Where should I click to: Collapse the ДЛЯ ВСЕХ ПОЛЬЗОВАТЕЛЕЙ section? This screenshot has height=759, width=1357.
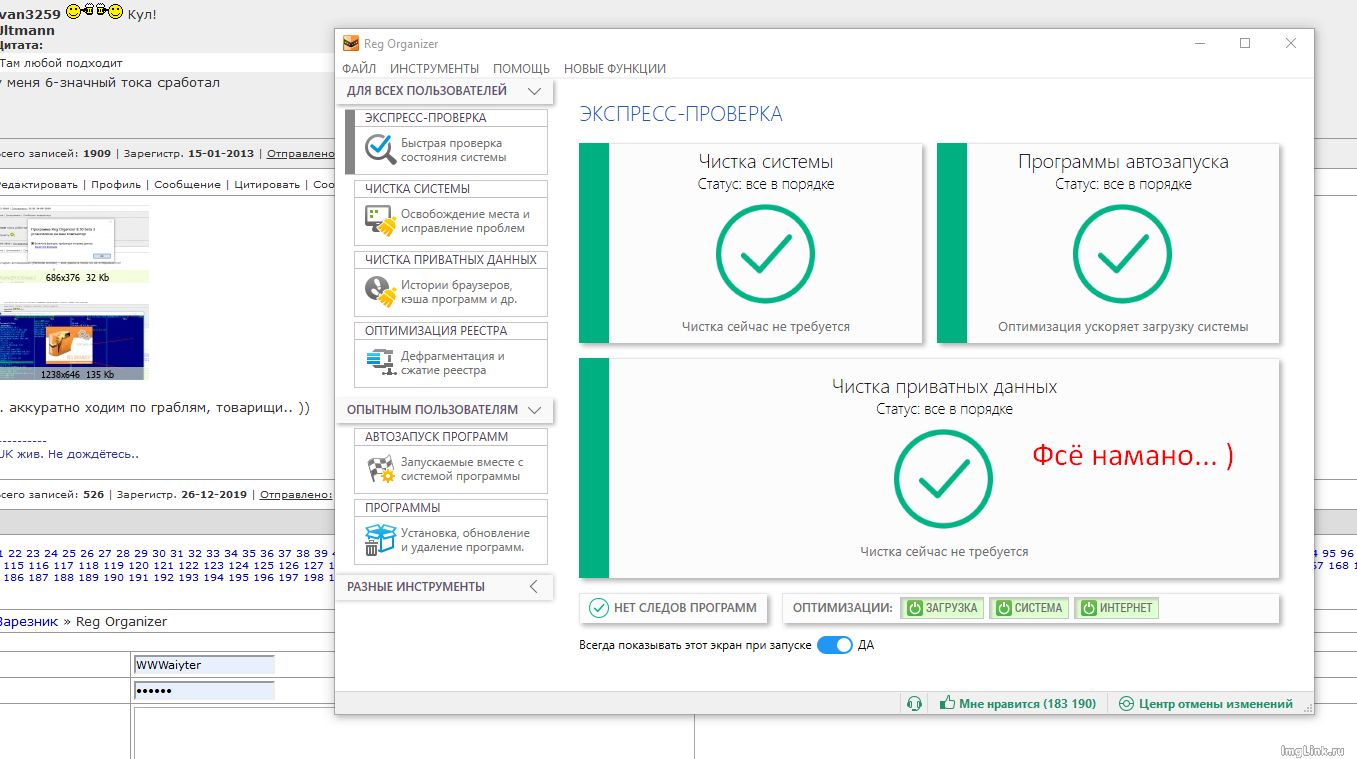click(x=535, y=91)
